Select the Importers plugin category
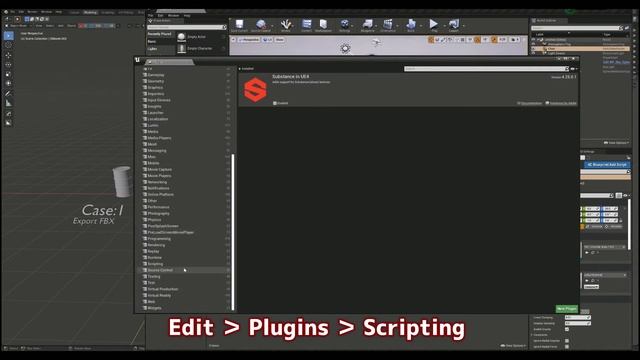 tap(156, 94)
